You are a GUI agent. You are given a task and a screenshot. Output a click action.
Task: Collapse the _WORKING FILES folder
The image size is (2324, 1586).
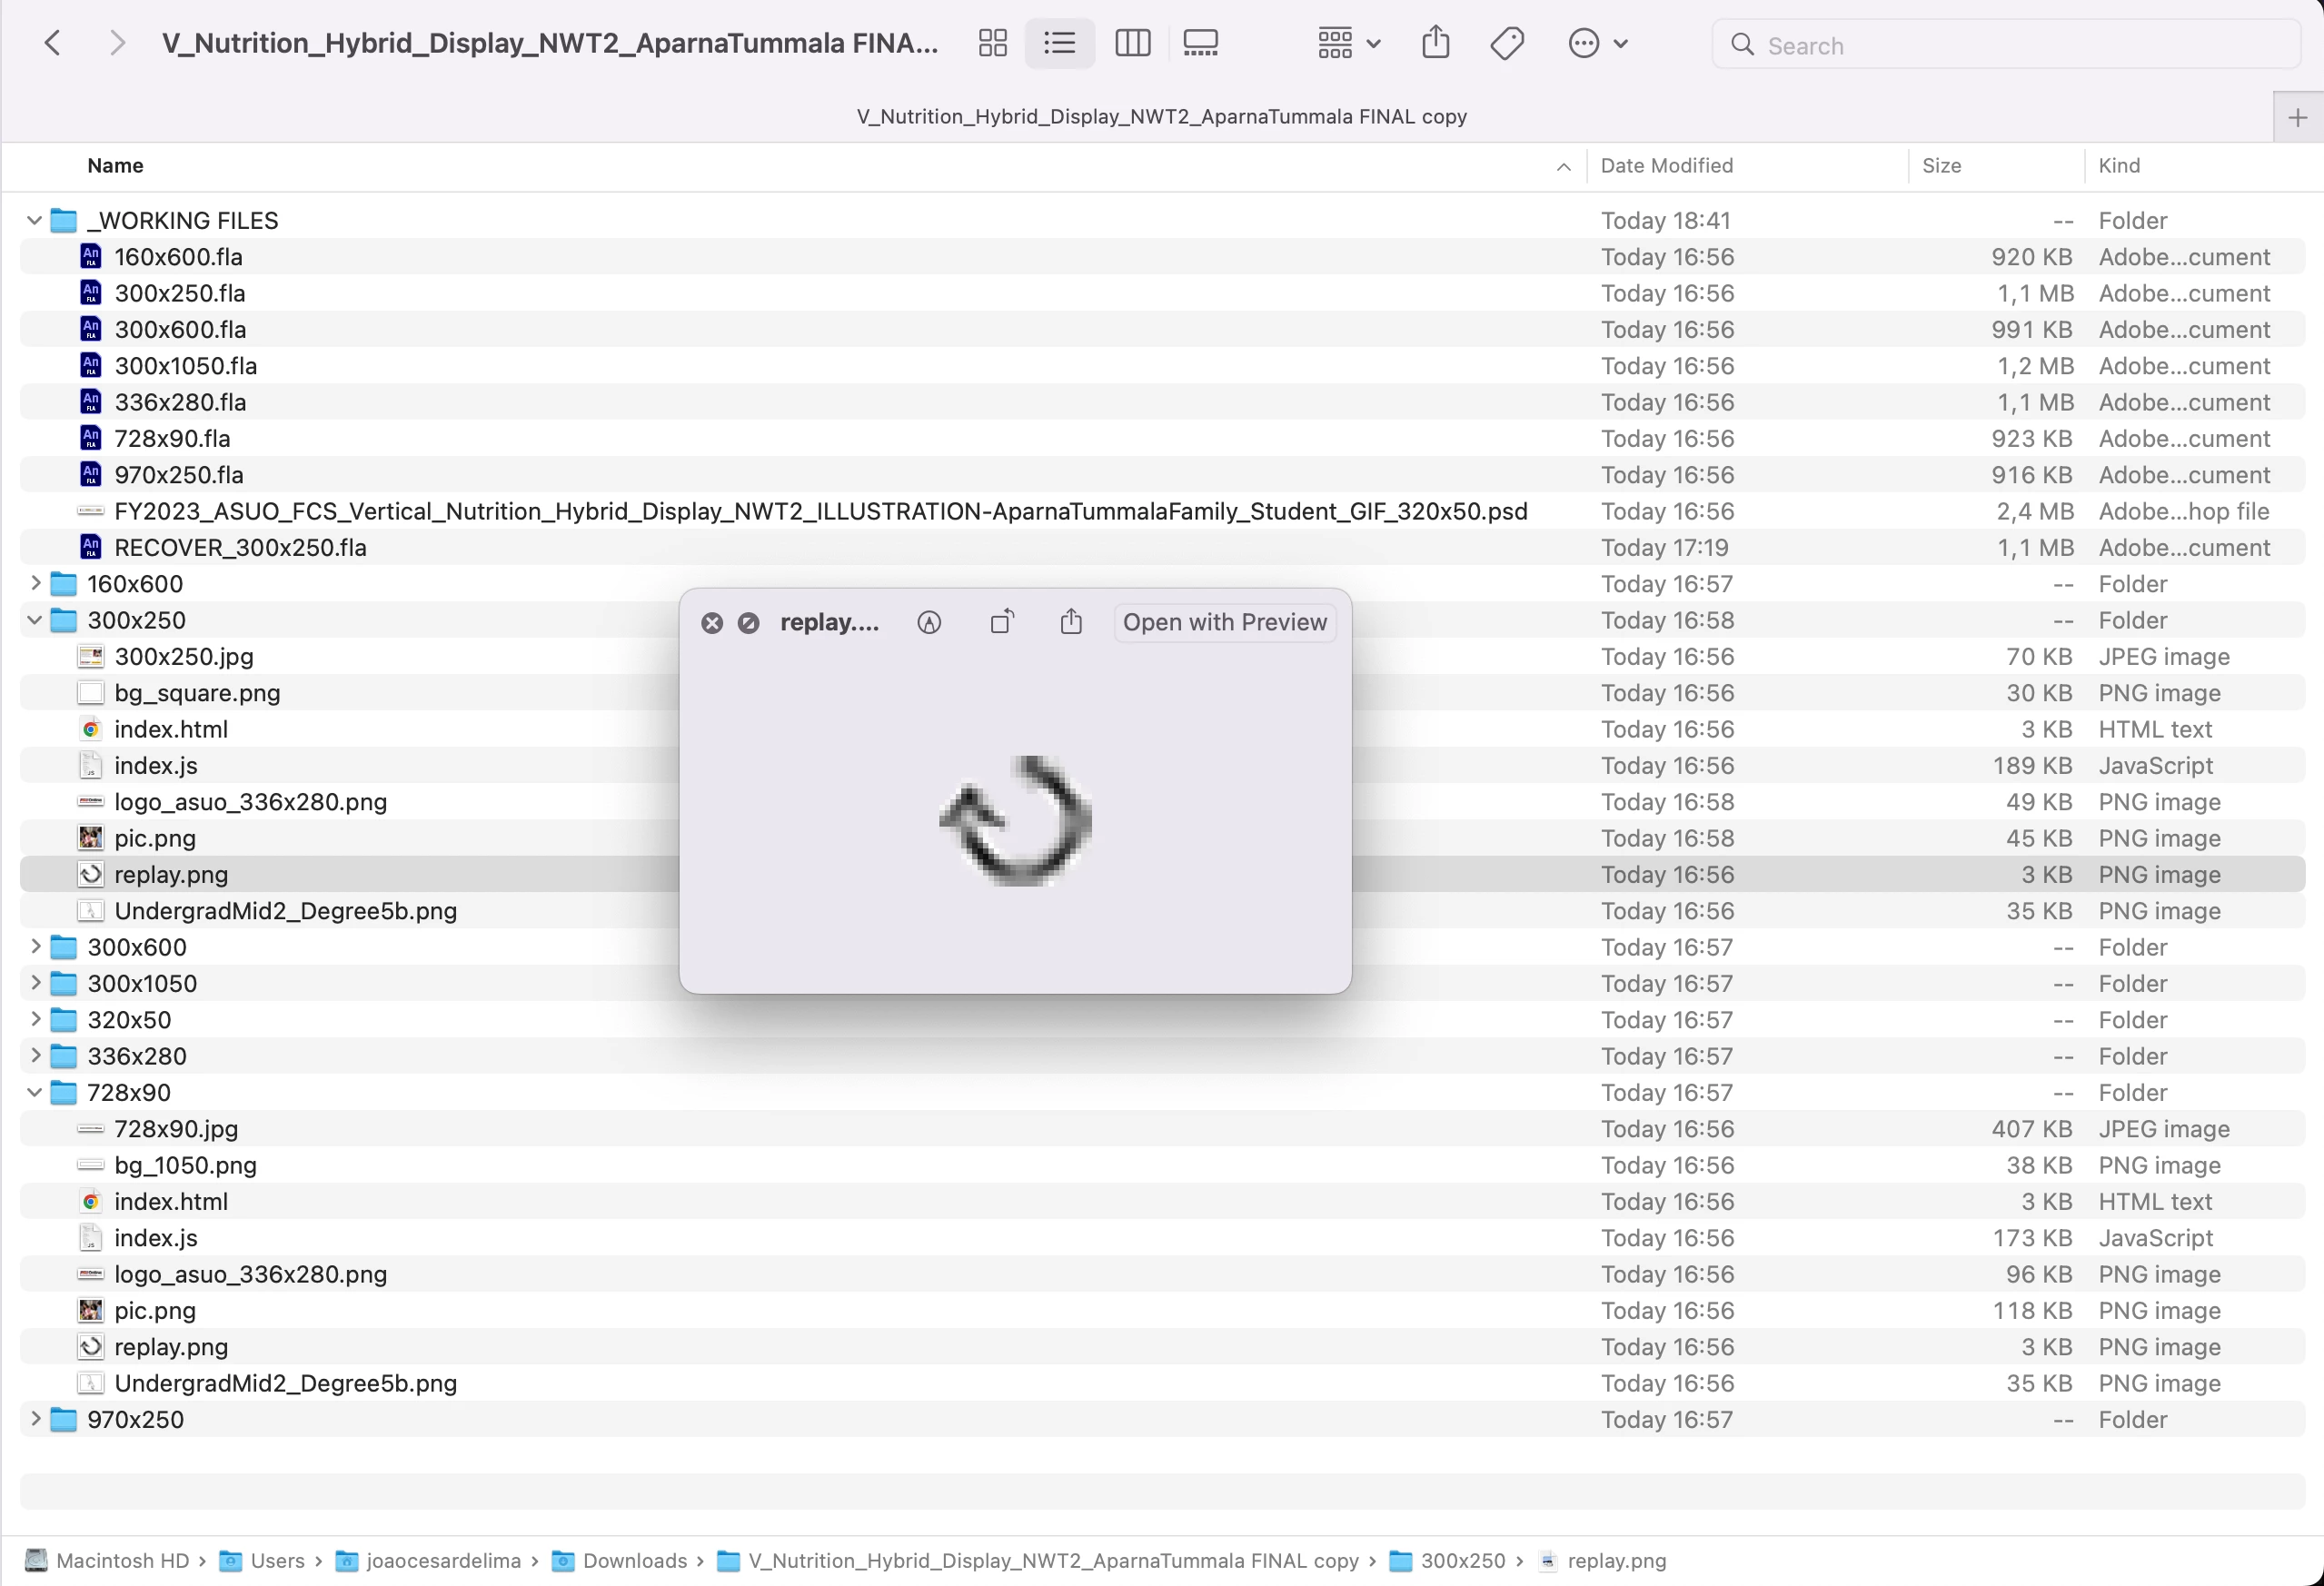click(x=34, y=220)
